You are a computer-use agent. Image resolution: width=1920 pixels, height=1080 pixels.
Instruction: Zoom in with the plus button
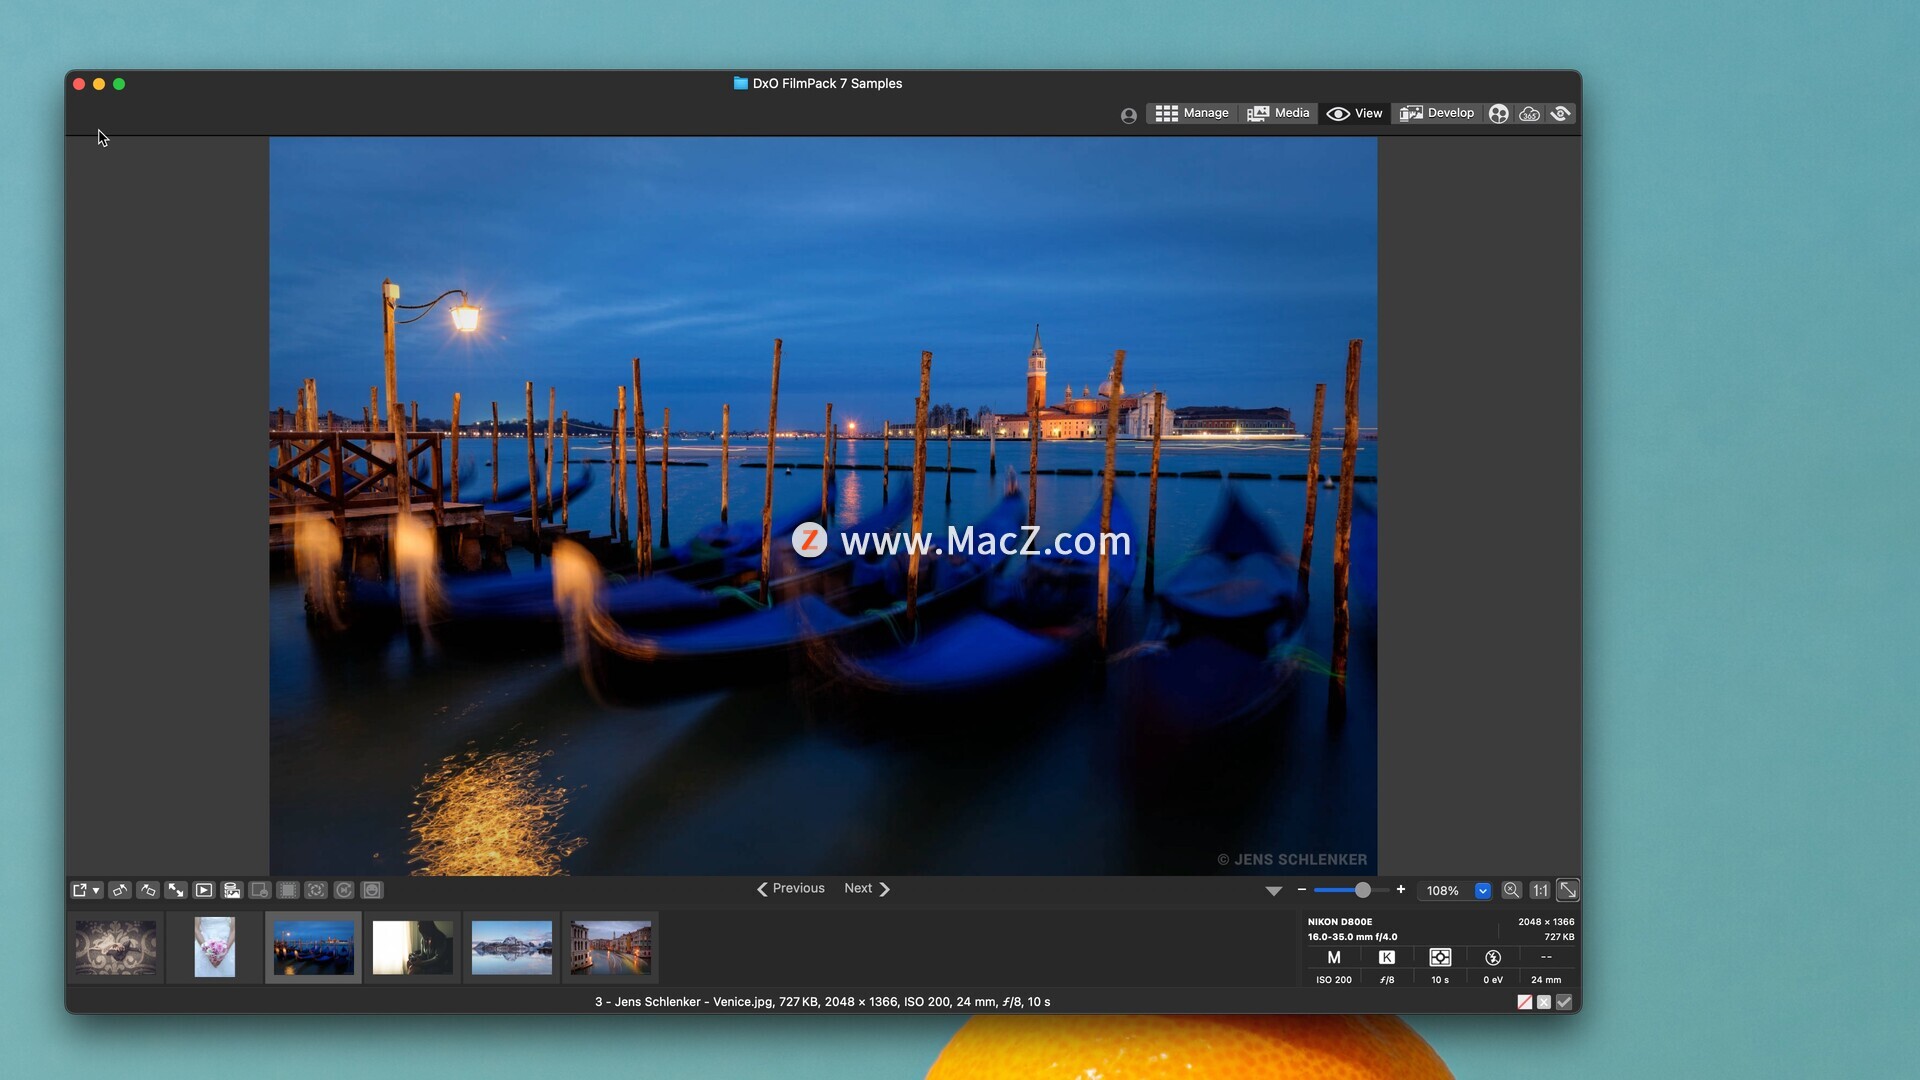[1401, 890]
